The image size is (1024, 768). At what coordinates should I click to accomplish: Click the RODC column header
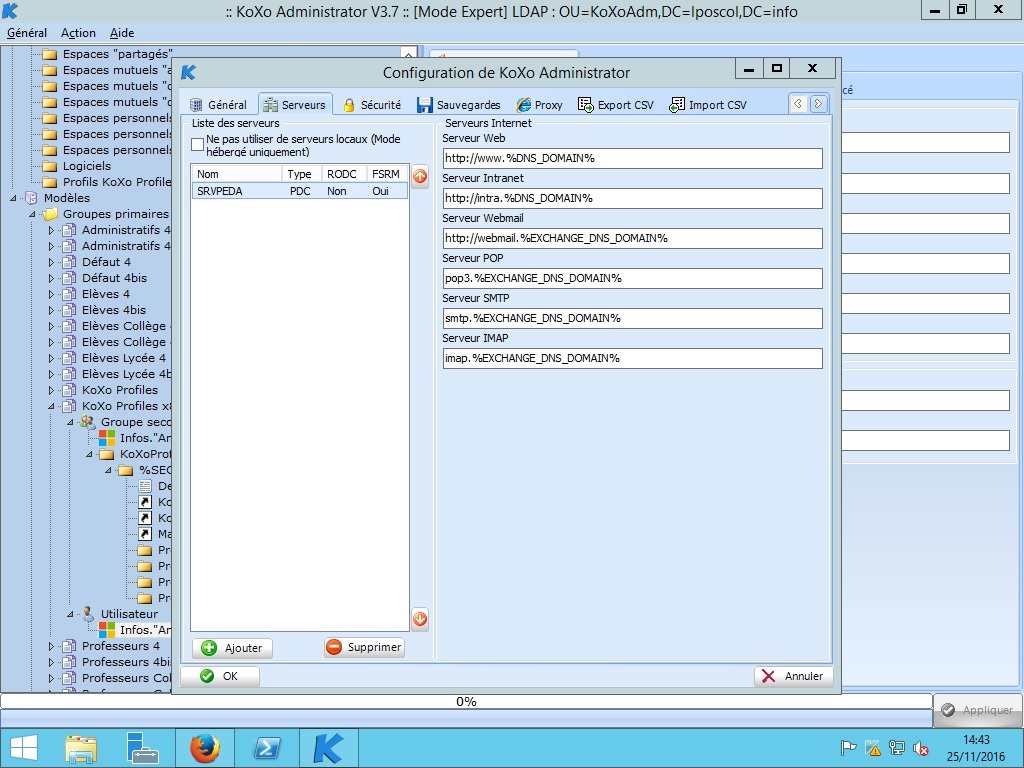[344, 174]
